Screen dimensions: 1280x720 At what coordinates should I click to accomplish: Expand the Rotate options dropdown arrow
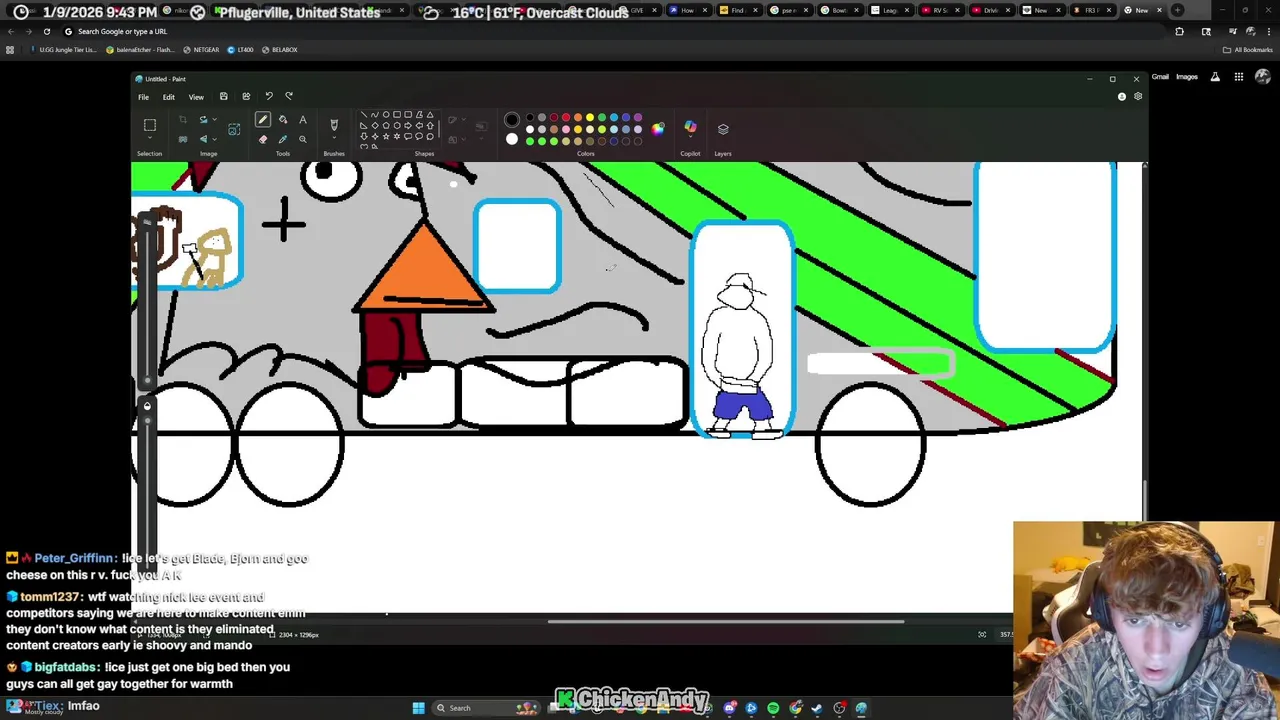[214, 119]
